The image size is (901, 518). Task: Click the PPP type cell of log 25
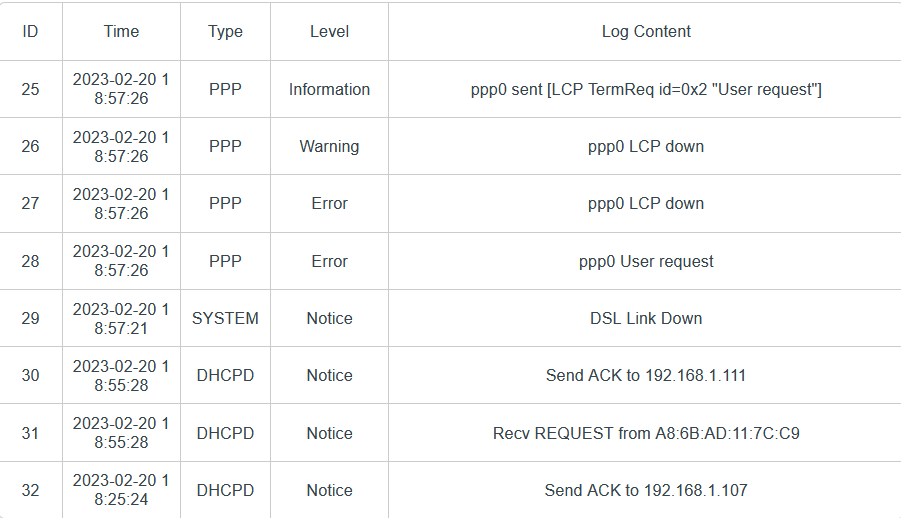click(225, 89)
